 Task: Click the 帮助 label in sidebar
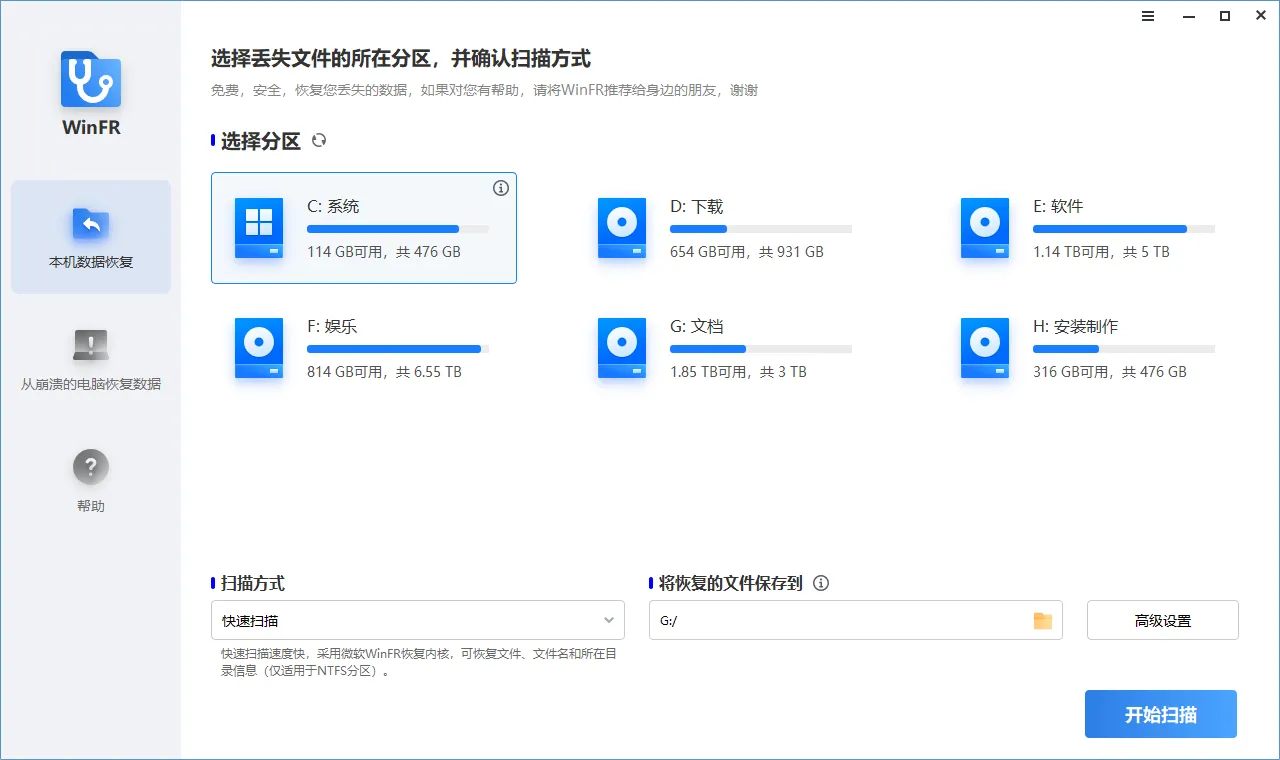click(x=91, y=506)
